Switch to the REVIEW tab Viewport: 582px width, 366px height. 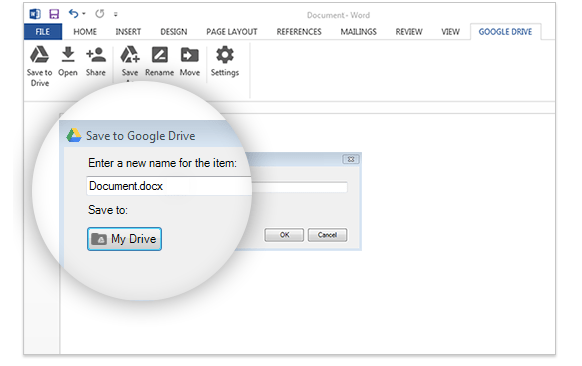point(409,32)
